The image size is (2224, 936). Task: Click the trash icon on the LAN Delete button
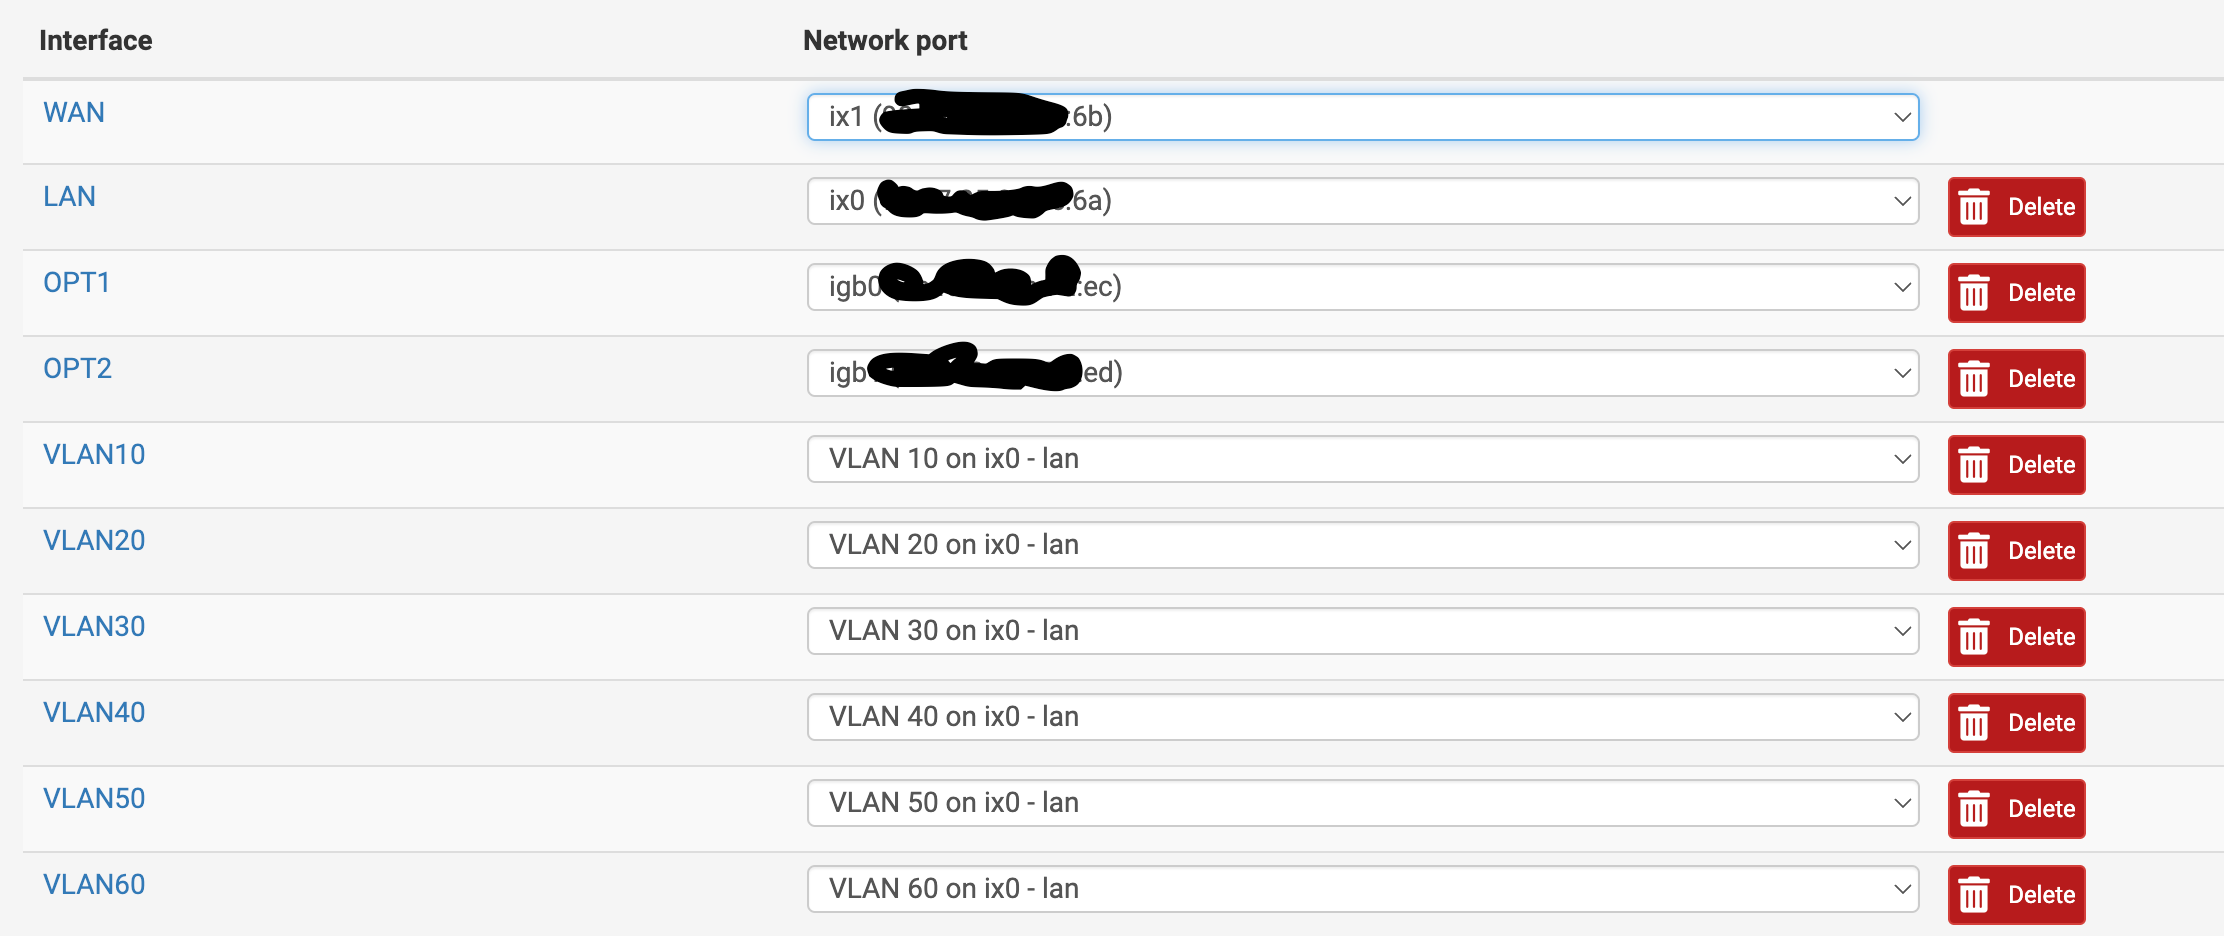(1975, 207)
